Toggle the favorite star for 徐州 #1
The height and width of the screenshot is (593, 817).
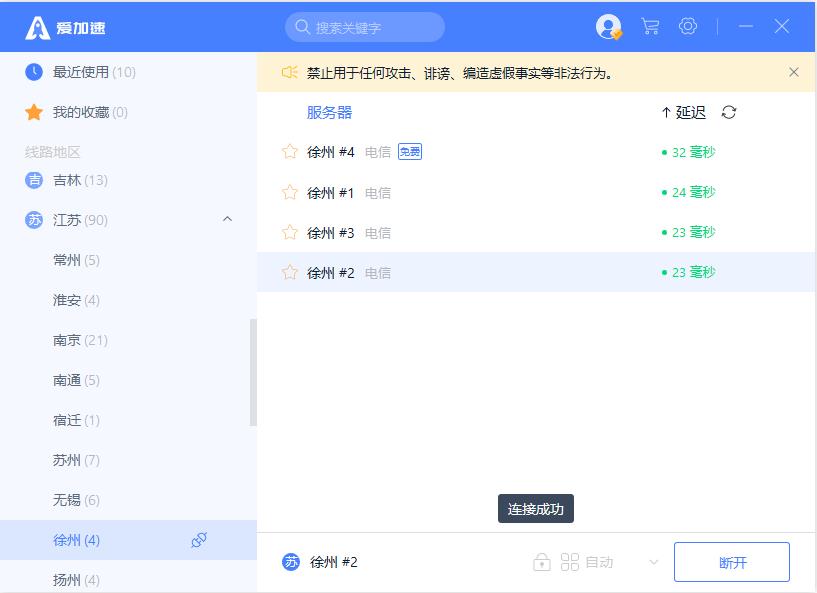(x=290, y=192)
